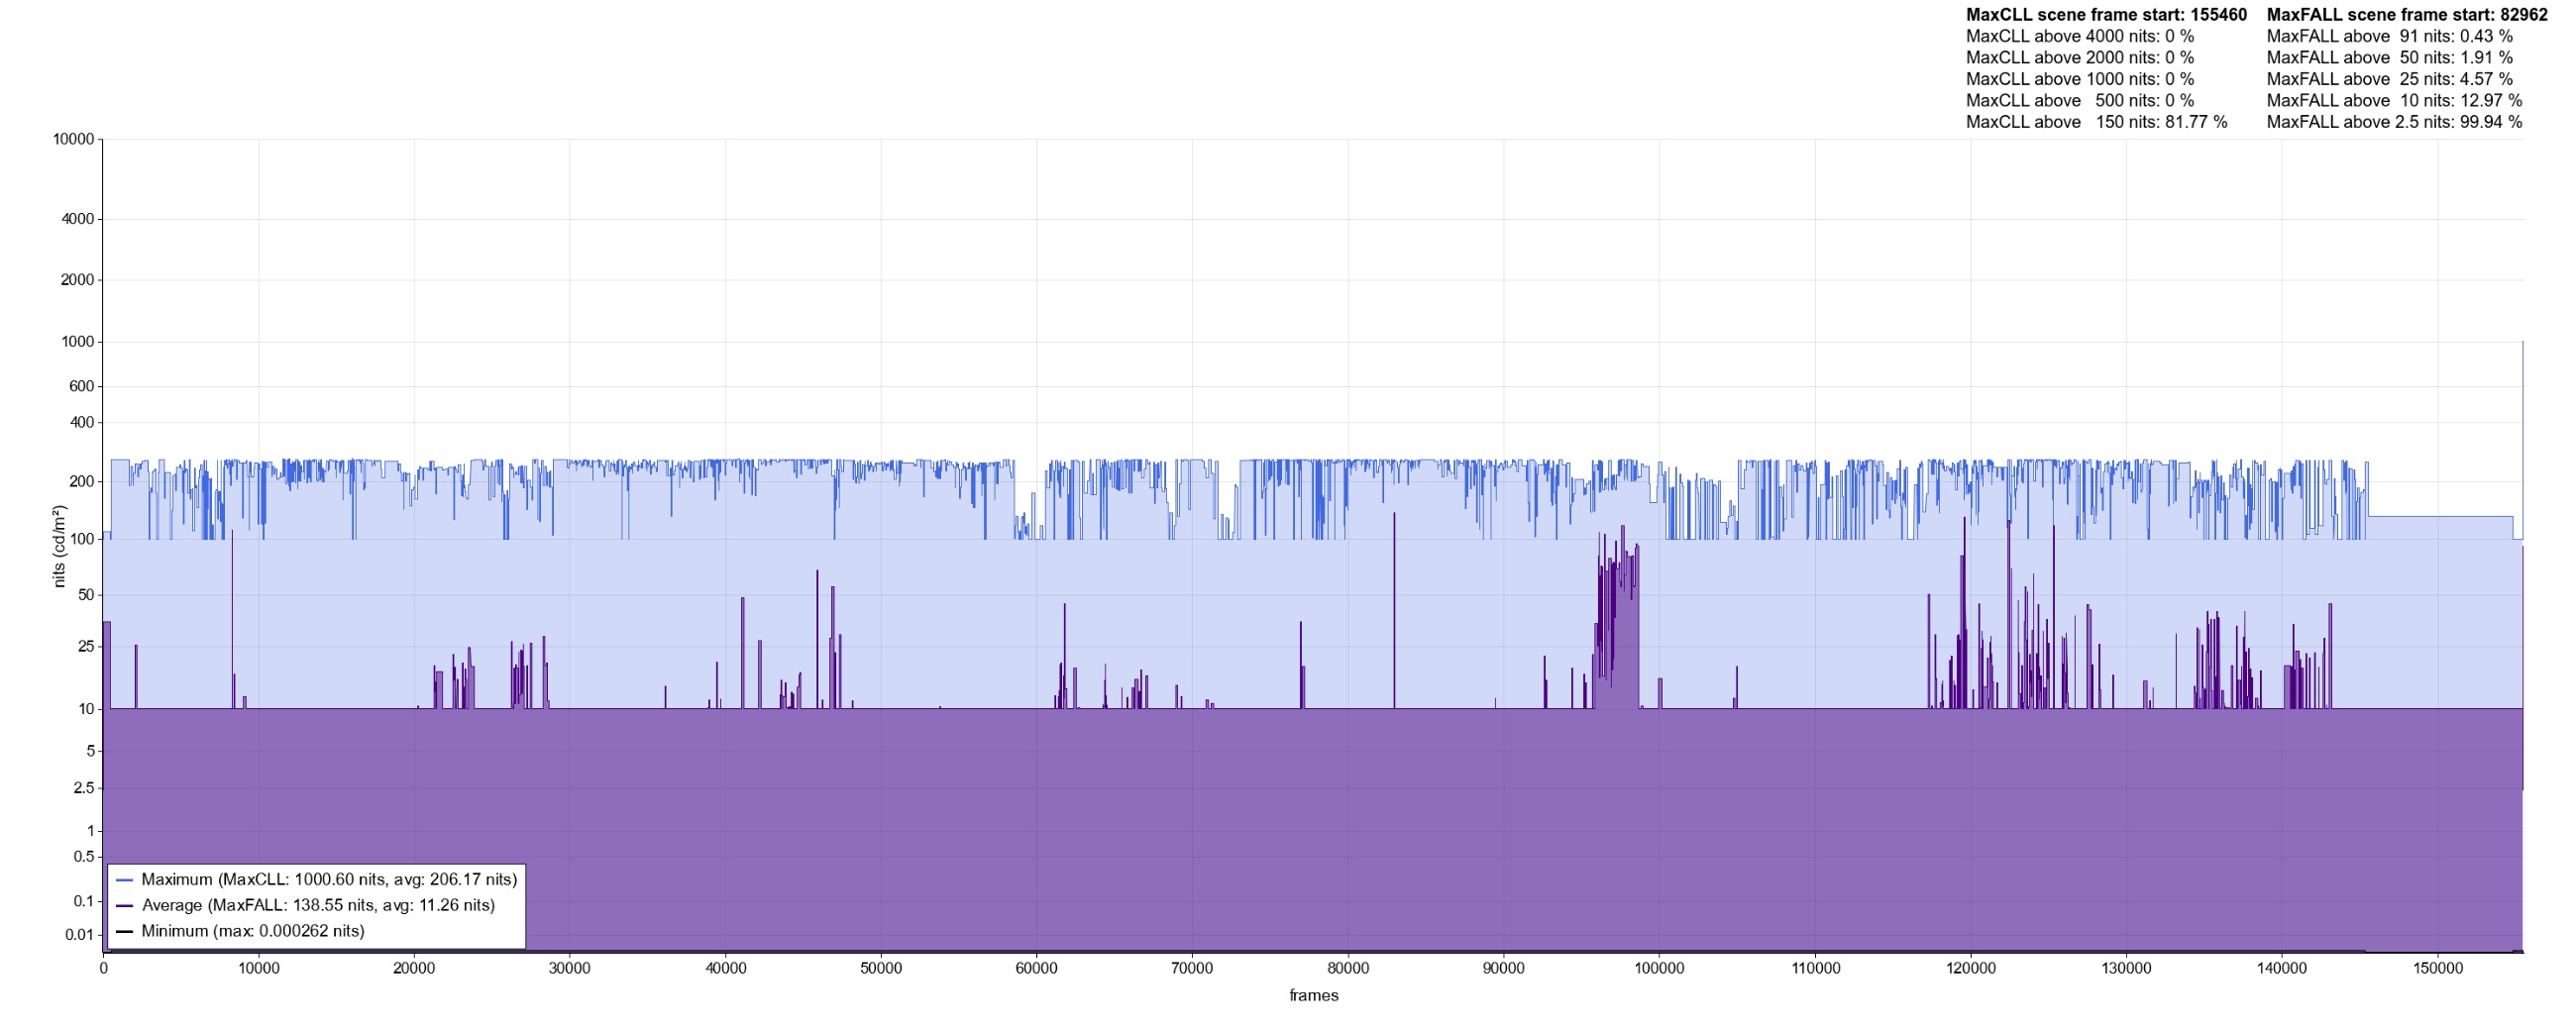Click the MaxFALL above 91 nits line
Screen dimensions: 2576x1030
pyautogui.click(x=2389, y=36)
